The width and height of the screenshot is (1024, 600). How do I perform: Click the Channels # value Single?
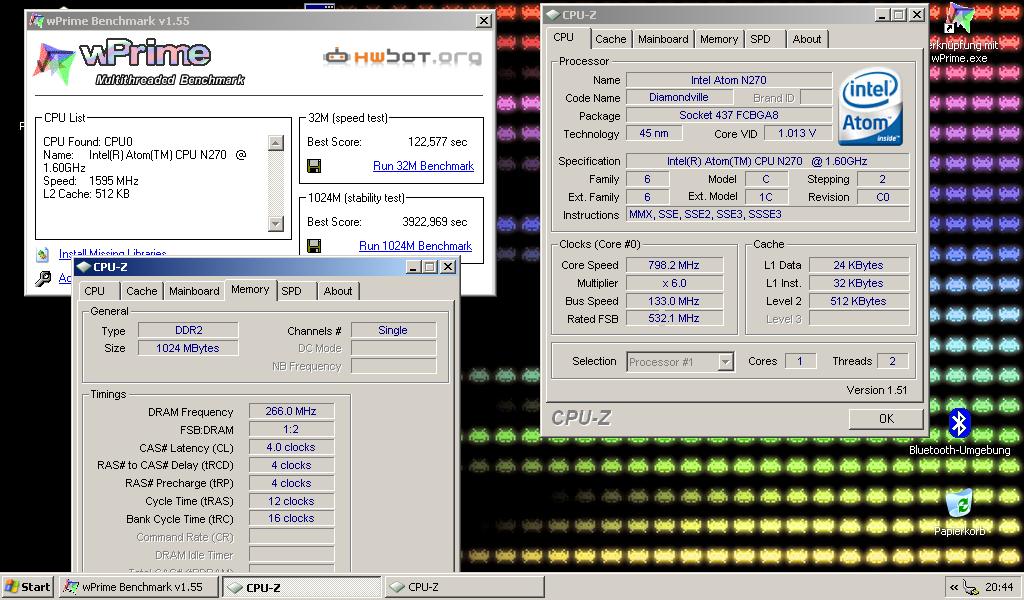coord(393,330)
